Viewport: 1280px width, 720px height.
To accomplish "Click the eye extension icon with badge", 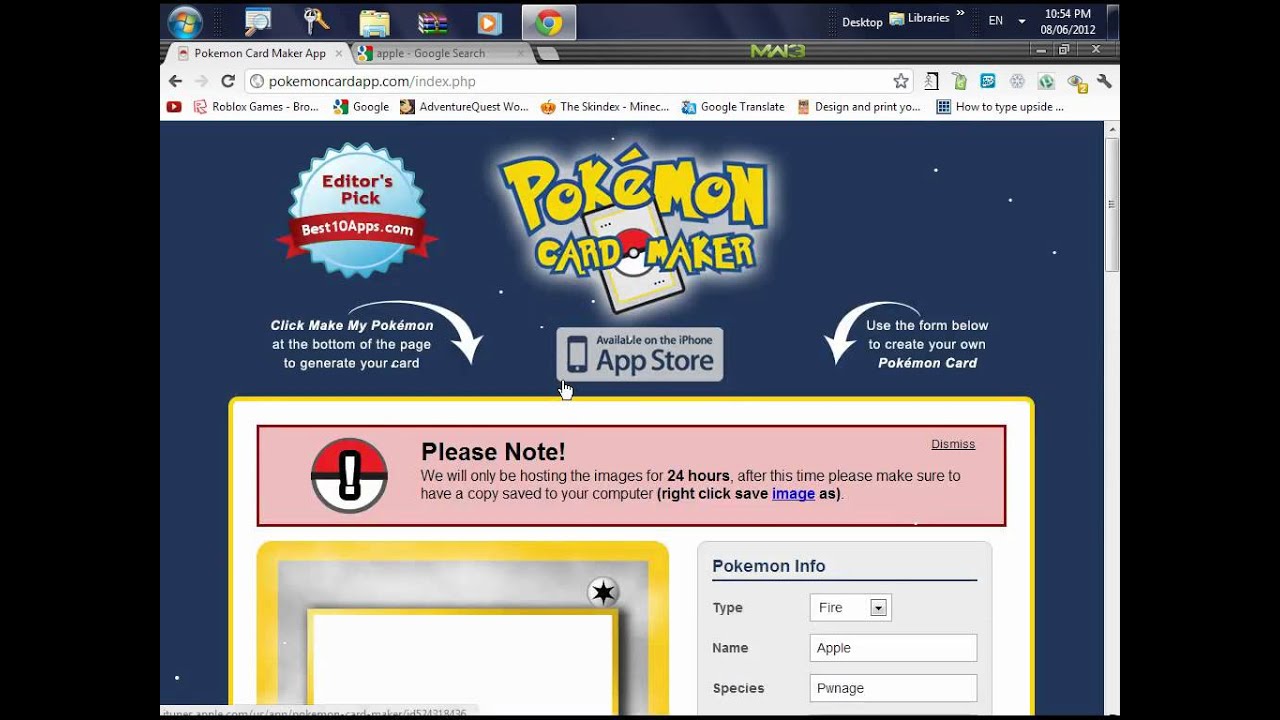I will [1076, 82].
